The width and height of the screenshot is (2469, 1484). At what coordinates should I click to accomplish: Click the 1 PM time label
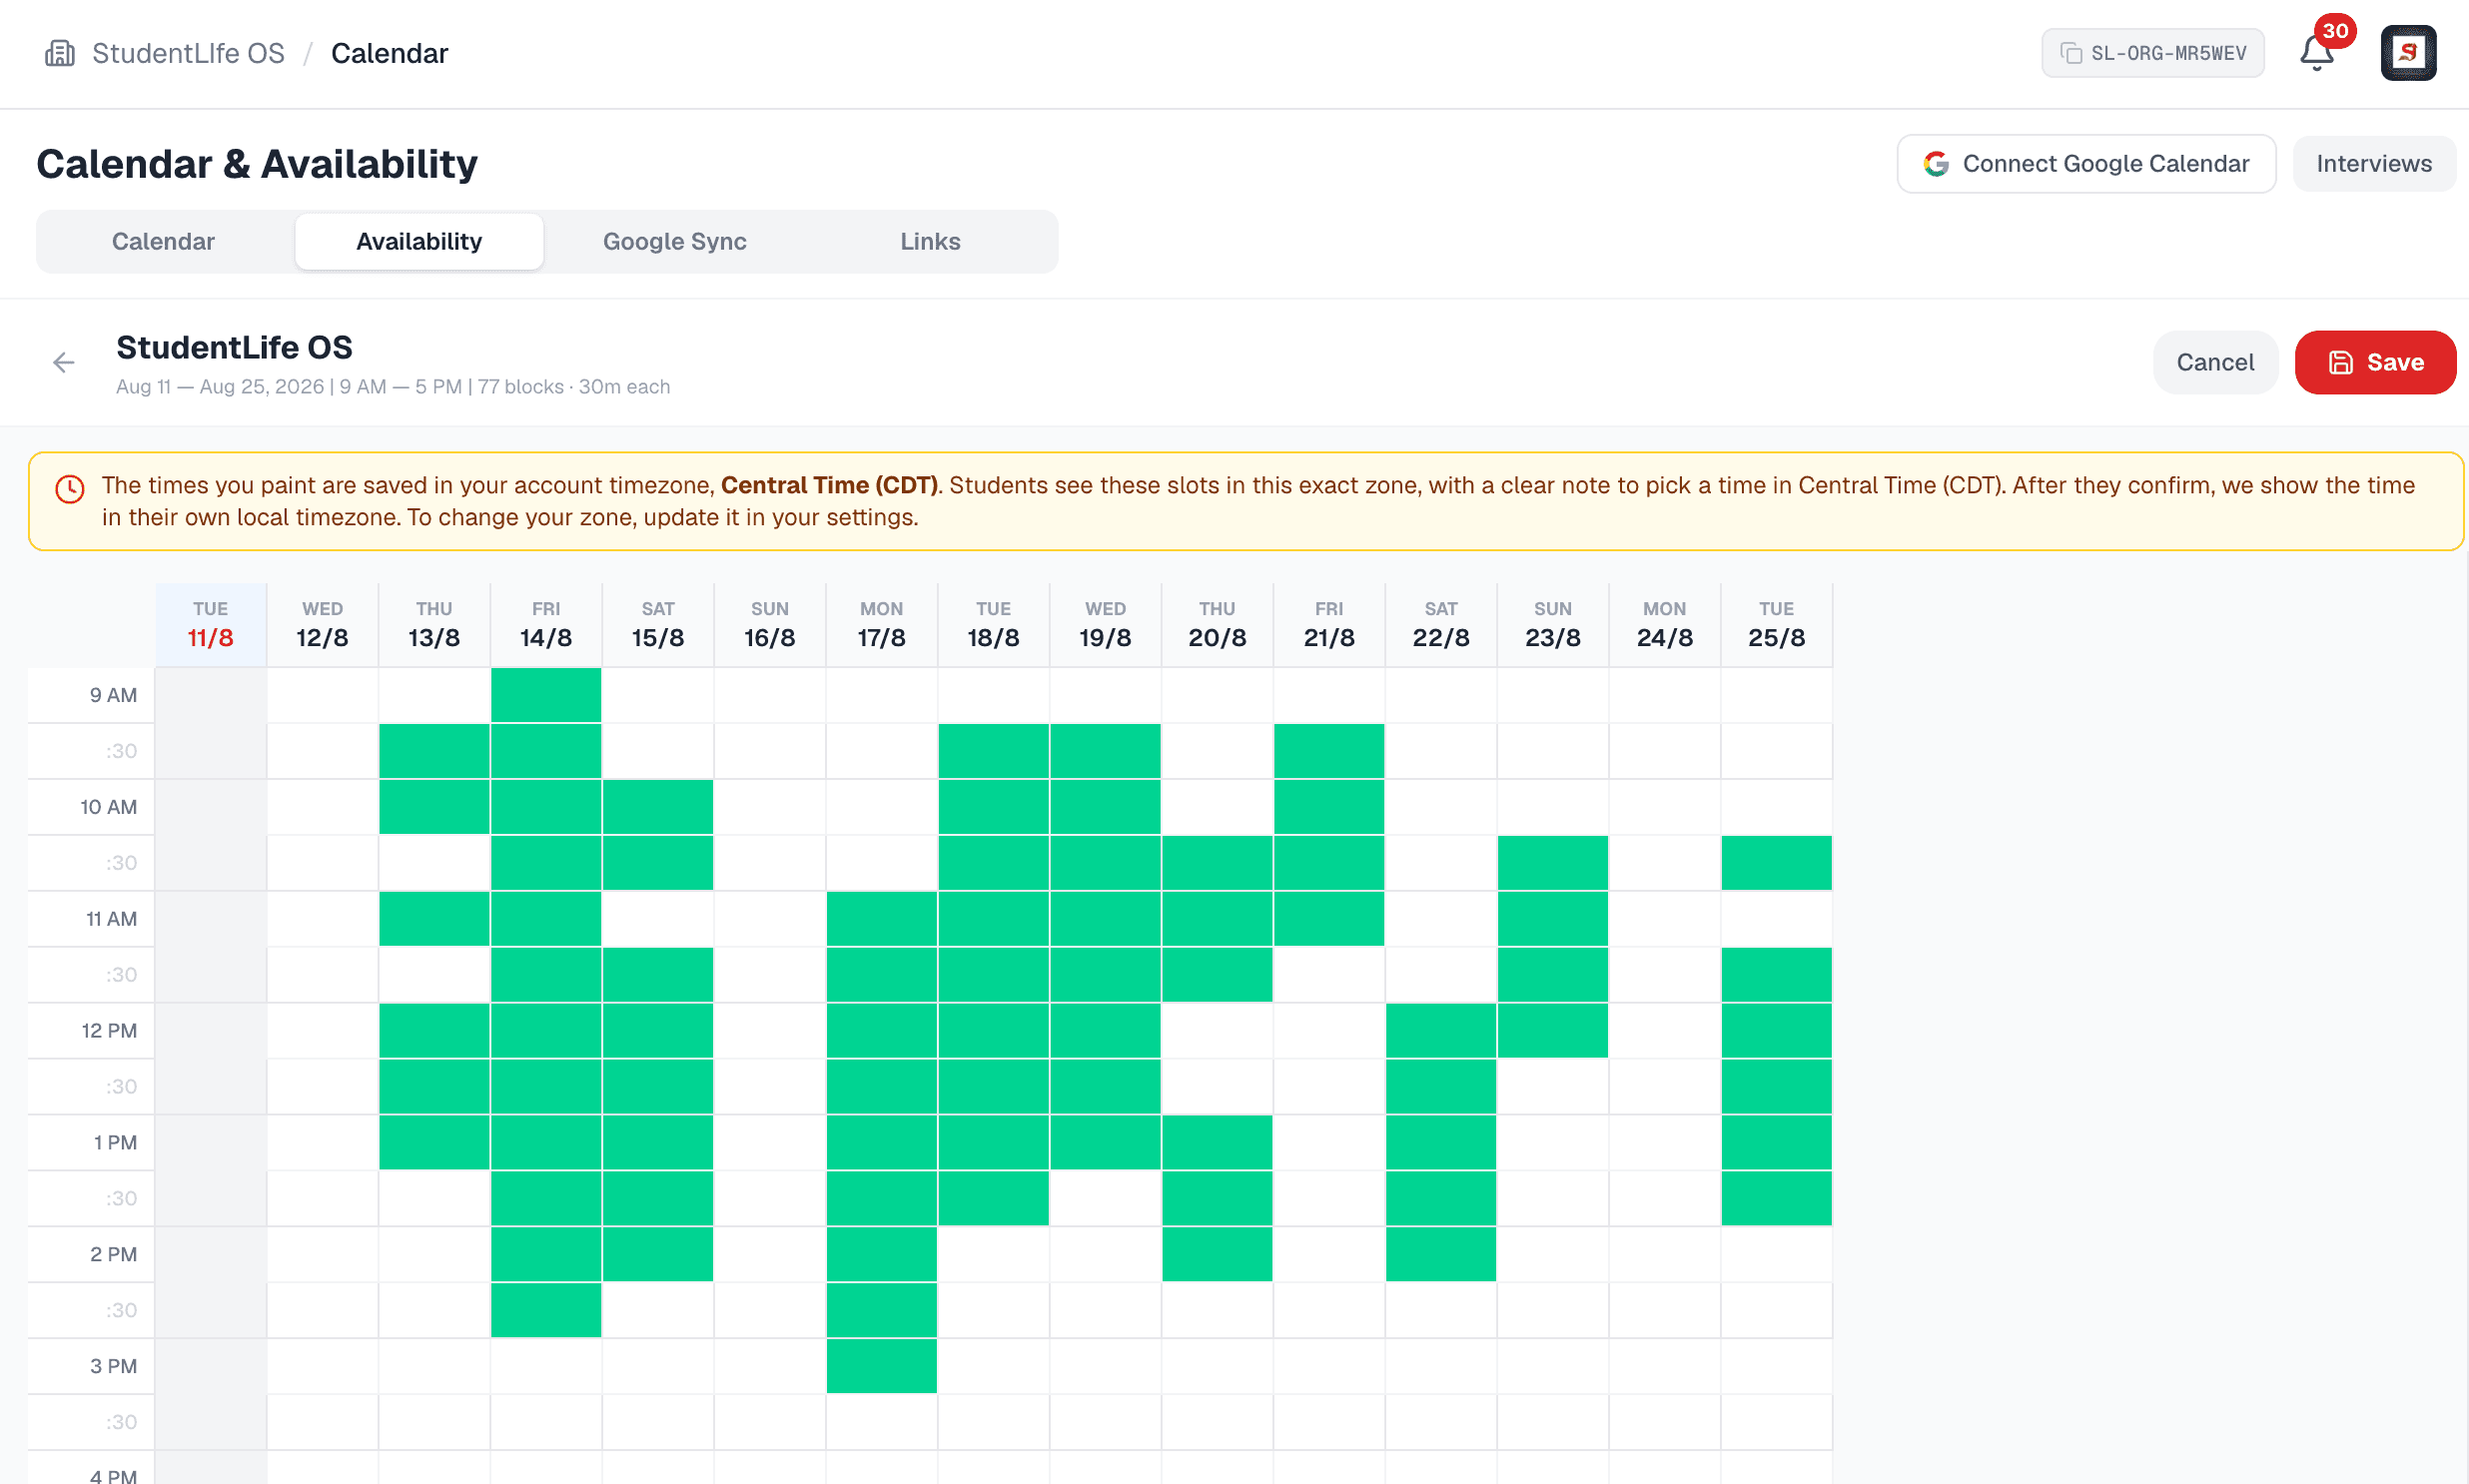115,1142
